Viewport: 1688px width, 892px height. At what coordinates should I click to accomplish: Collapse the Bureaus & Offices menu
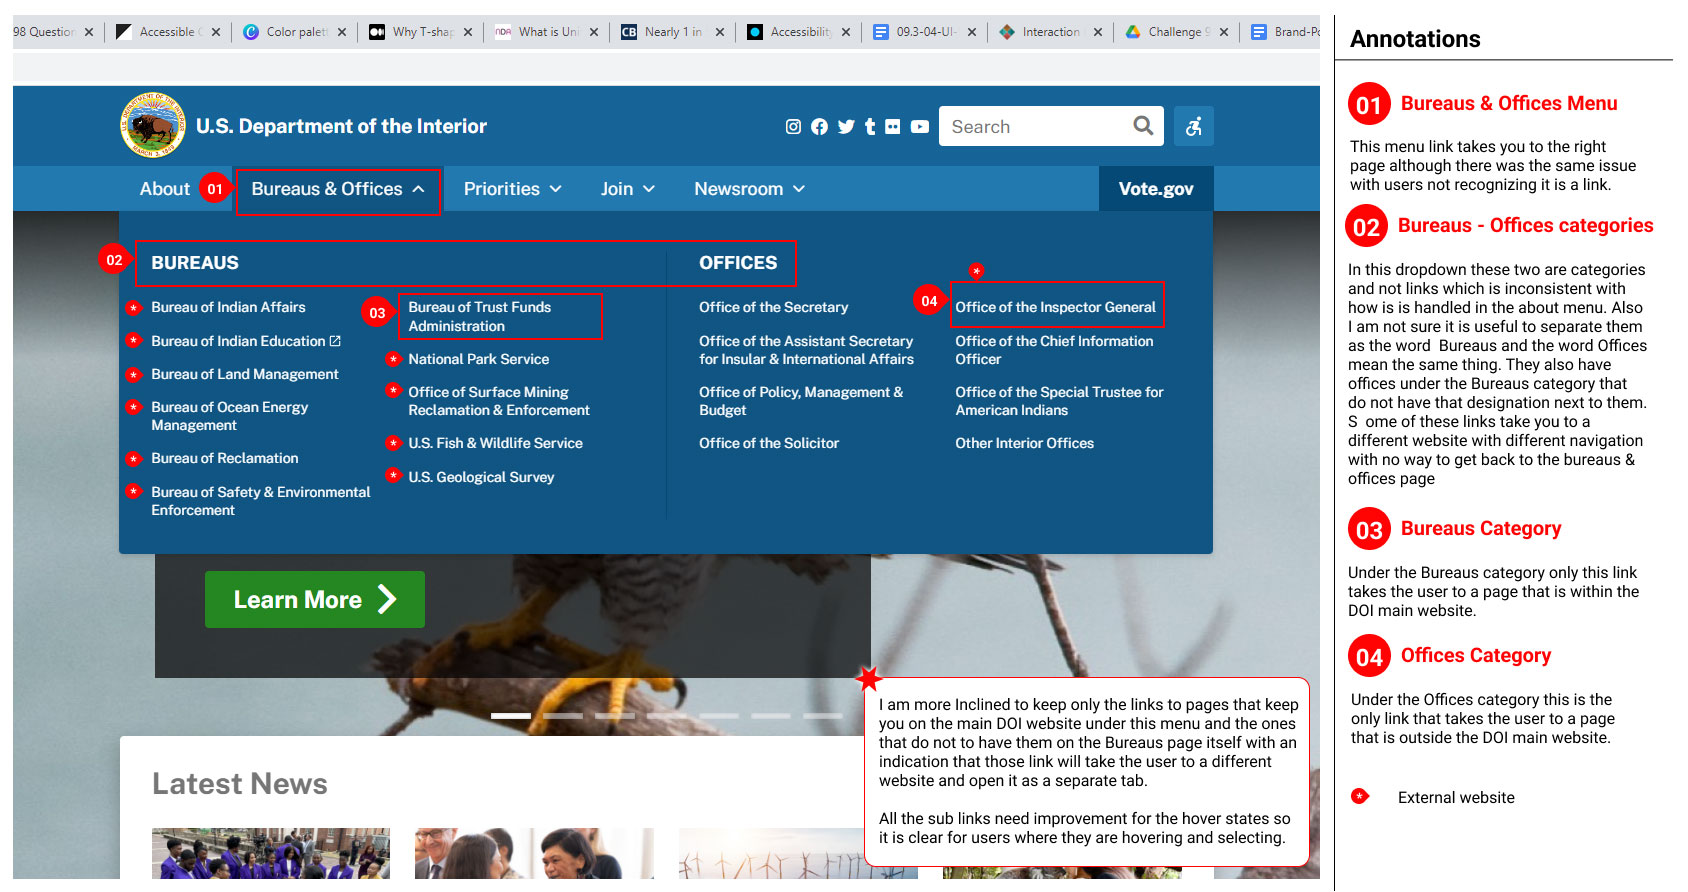coord(338,189)
